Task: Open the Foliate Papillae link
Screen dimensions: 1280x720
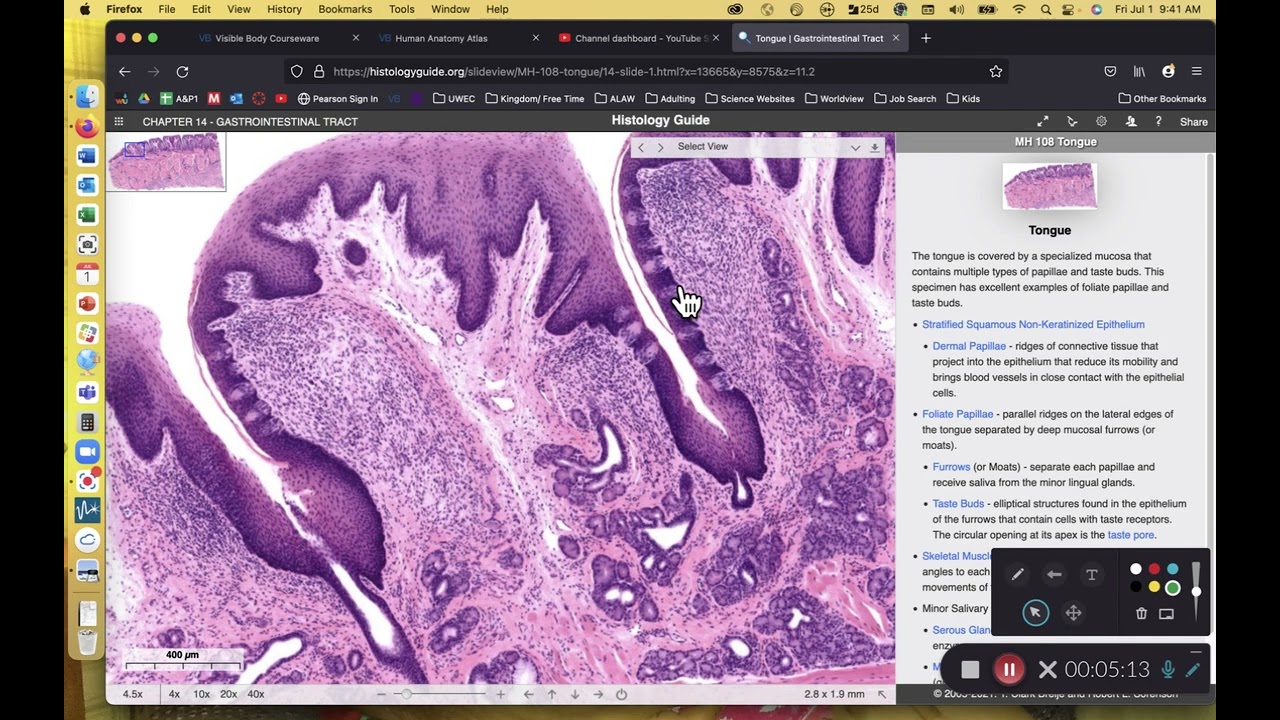Action: [x=958, y=414]
